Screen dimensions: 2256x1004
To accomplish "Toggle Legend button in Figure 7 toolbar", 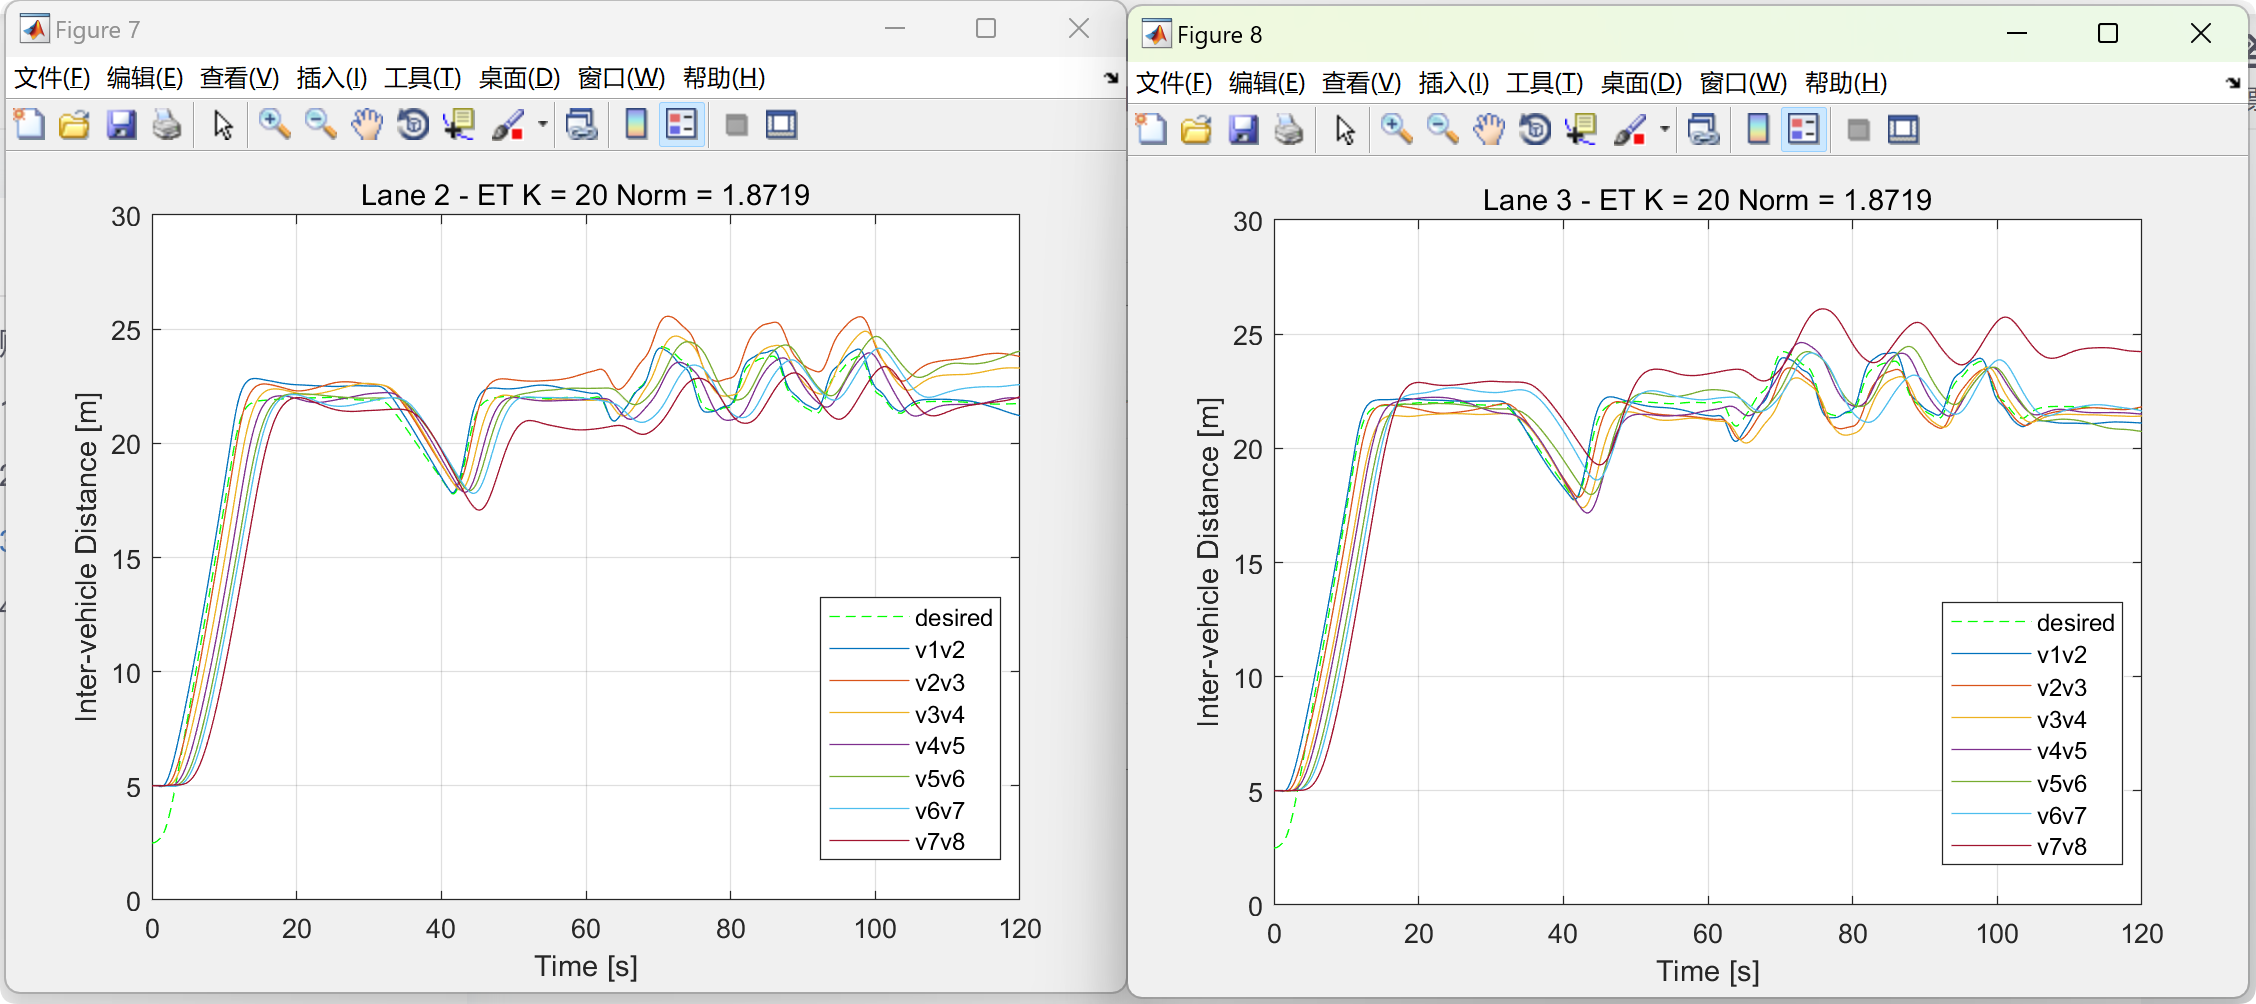I will pos(682,125).
